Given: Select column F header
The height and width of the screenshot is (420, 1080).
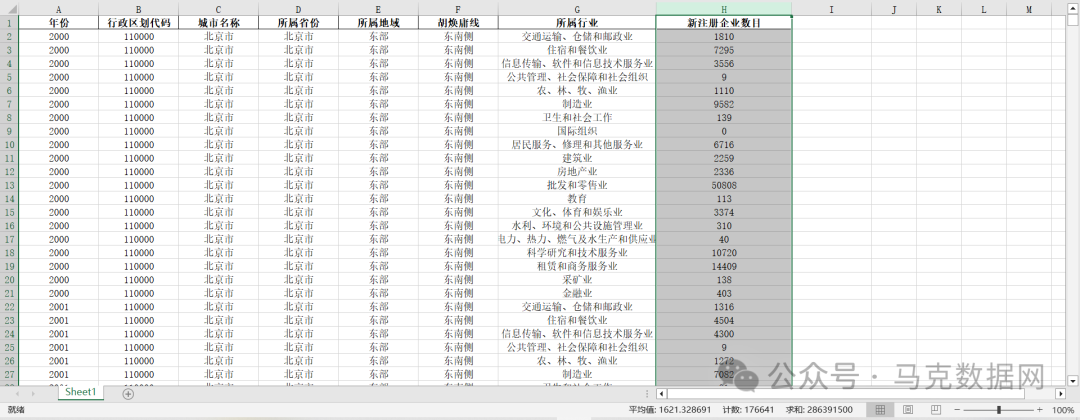Looking at the screenshot, I should (458, 10).
